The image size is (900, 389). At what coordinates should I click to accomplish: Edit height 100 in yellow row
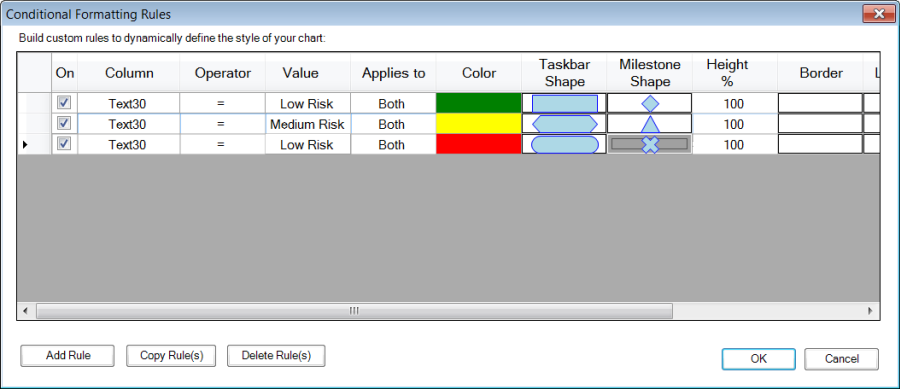click(735, 125)
